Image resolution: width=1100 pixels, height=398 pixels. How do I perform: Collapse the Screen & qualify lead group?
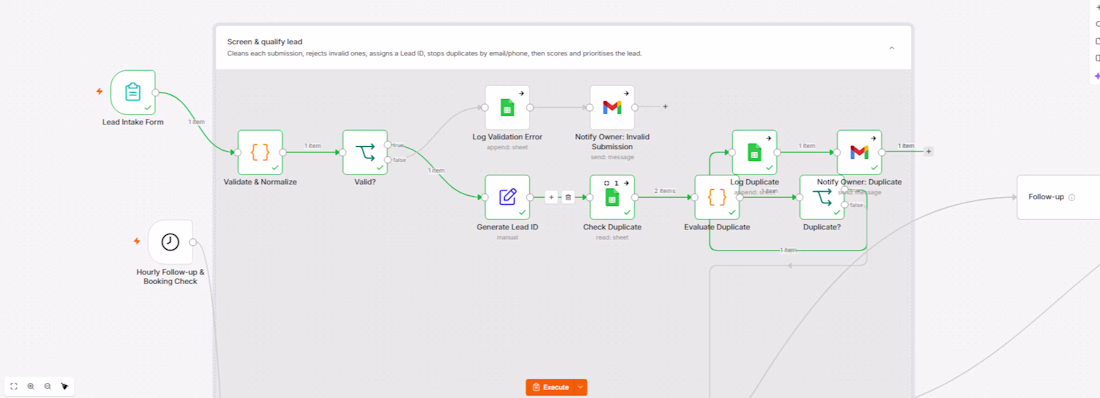[x=892, y=48]
